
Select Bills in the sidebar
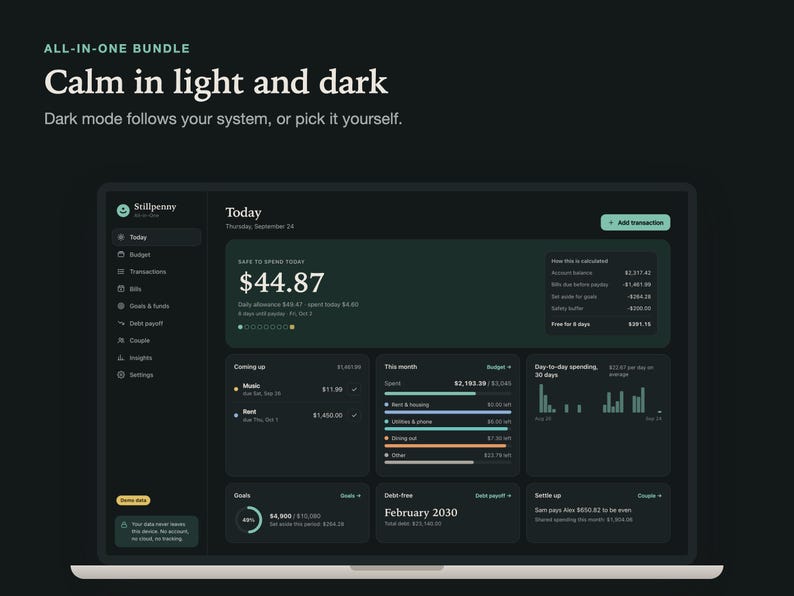[x=156, y=289]
